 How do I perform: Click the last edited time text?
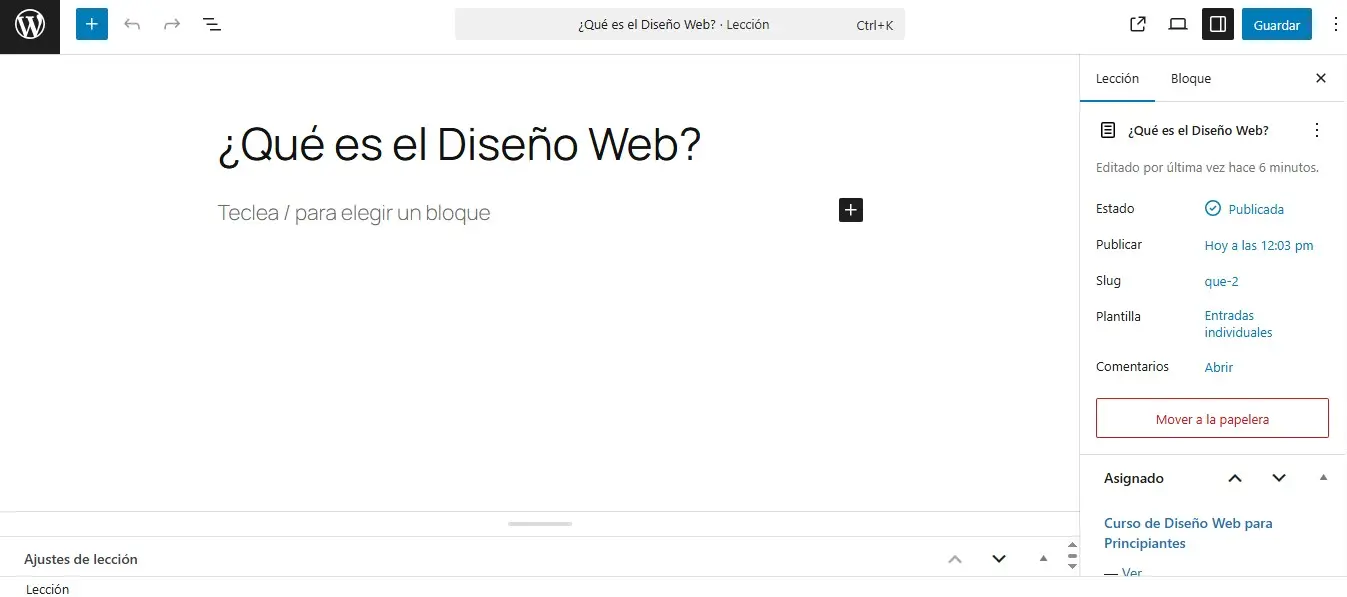1207,168
